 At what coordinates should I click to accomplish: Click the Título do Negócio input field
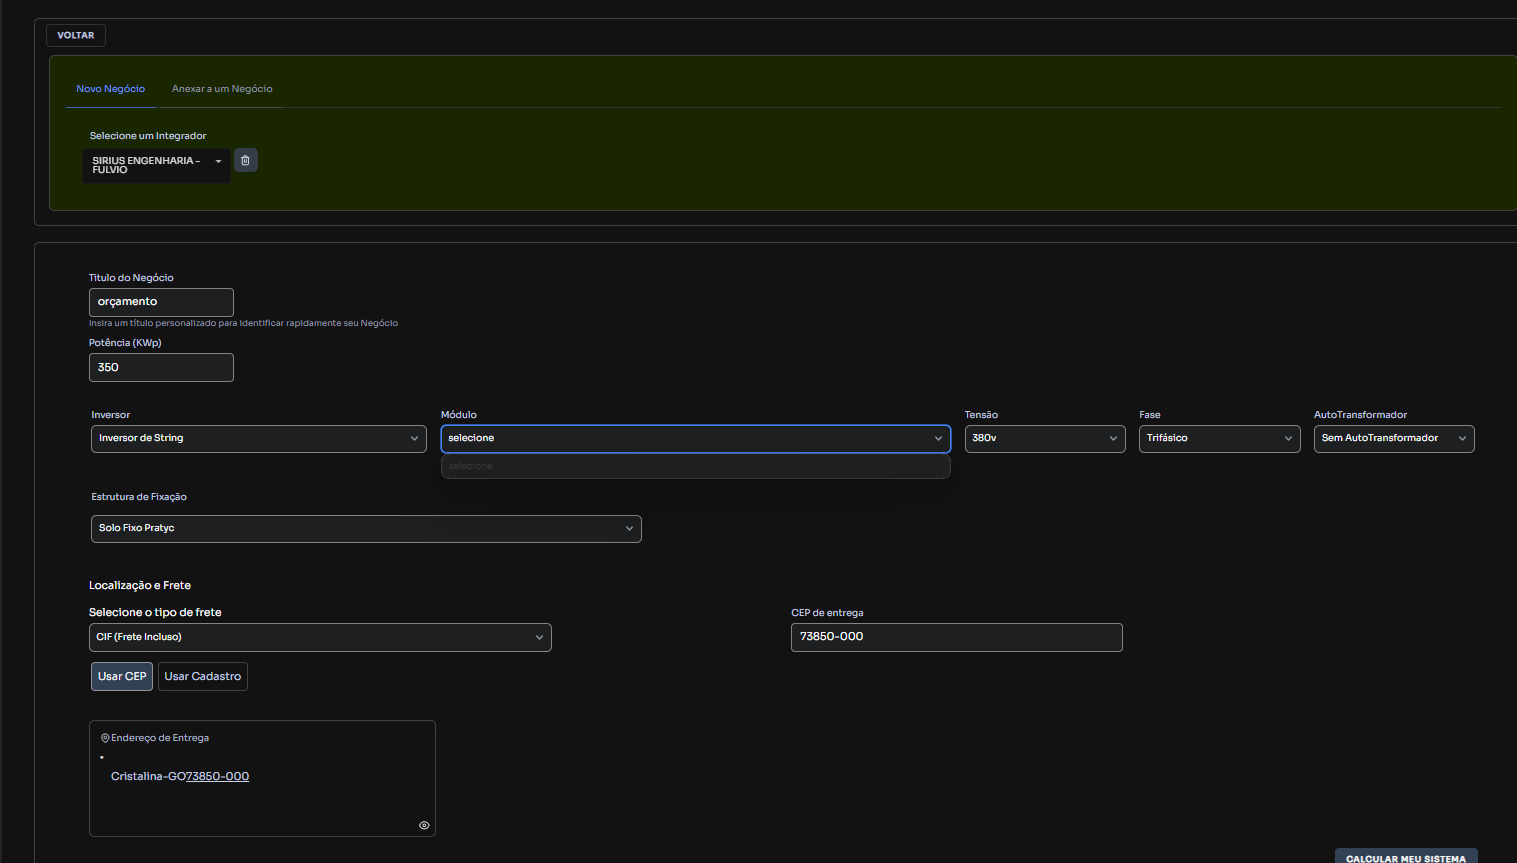point(161,302)
